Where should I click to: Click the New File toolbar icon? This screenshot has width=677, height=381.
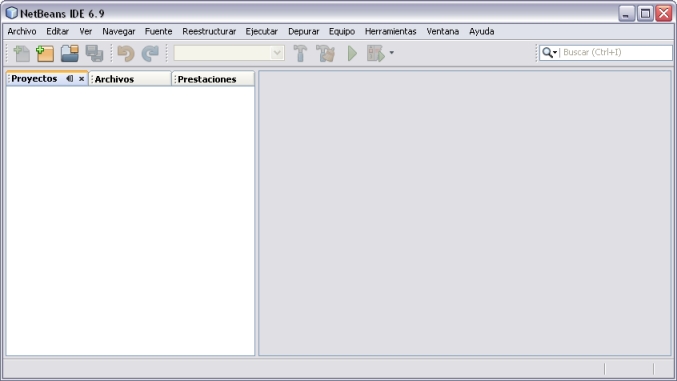point(22,54)
